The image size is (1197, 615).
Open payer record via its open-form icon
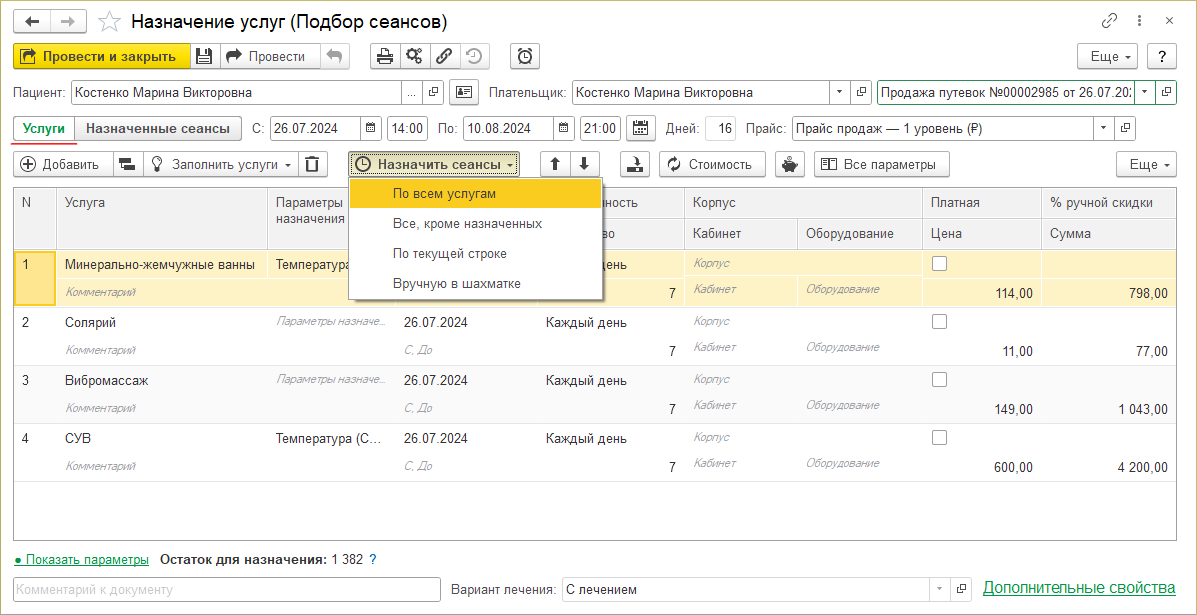860,92
